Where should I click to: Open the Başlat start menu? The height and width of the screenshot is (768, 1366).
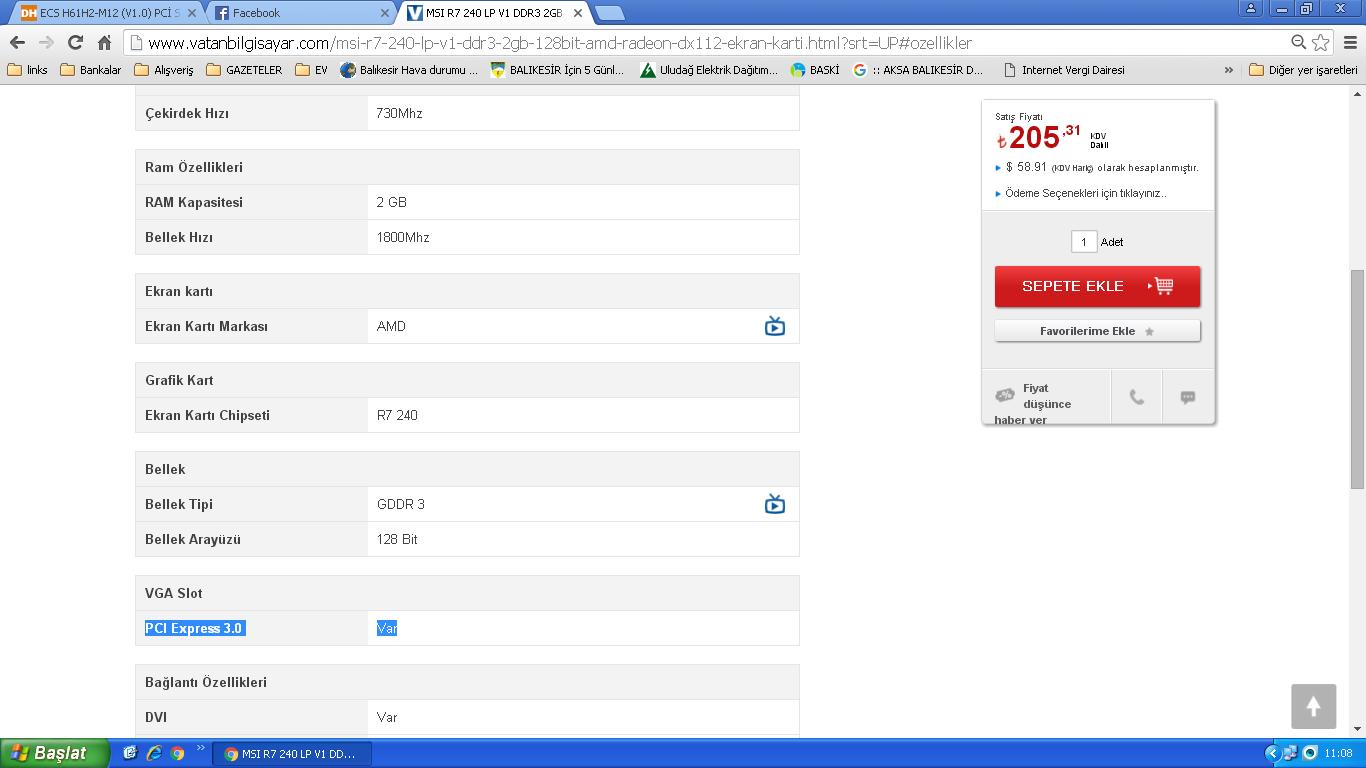pos(54,753)
